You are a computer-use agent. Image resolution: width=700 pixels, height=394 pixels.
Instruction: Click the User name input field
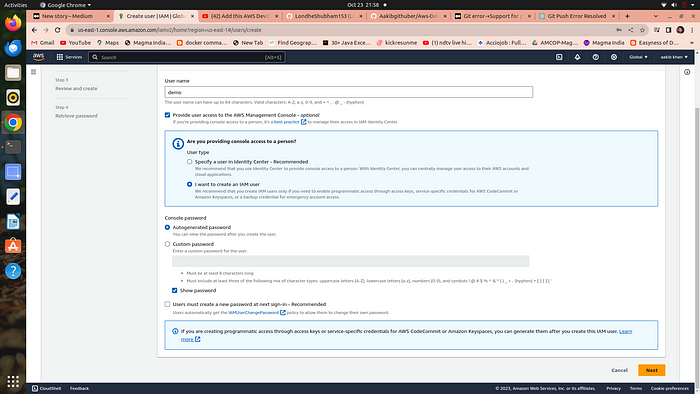349,92
